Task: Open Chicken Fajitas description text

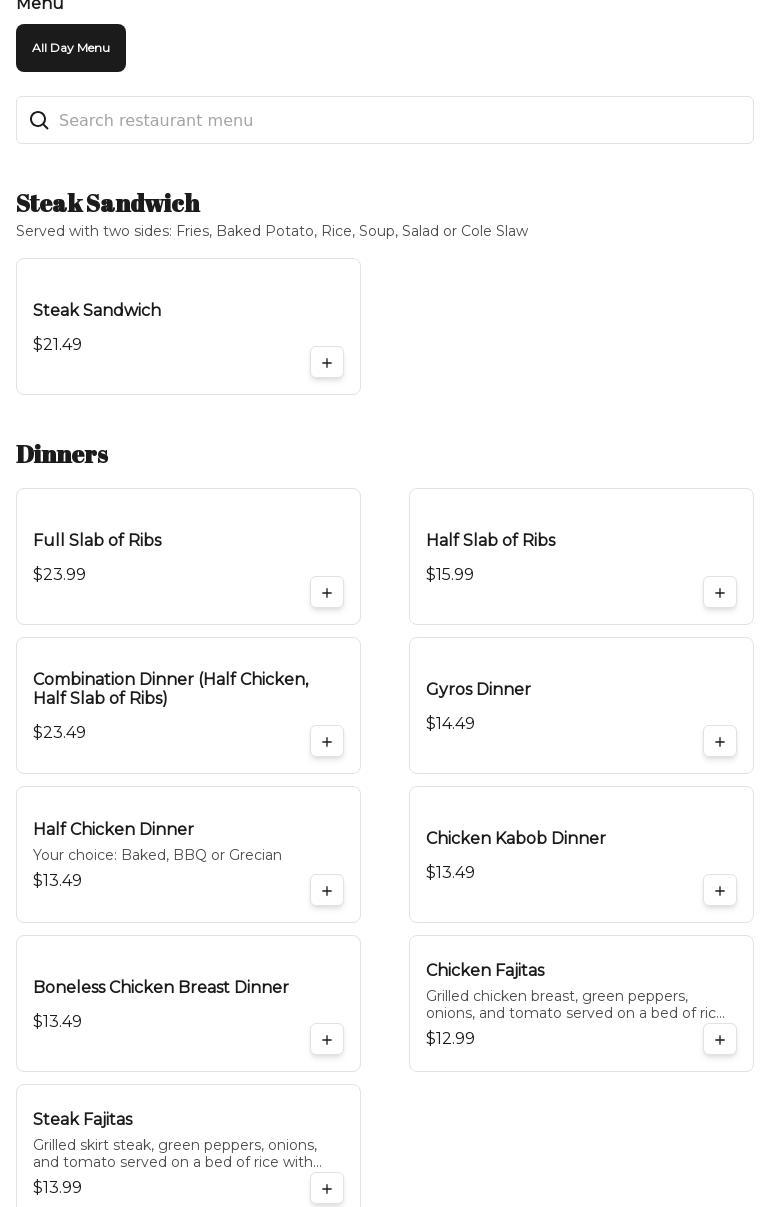Action: [x=575, y=1005]
